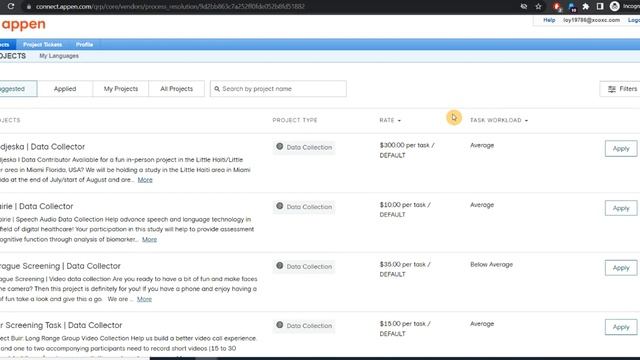Click the red extension icon in toolbar
The width and height of the screenshot is (640, 360).
(557, 6)
